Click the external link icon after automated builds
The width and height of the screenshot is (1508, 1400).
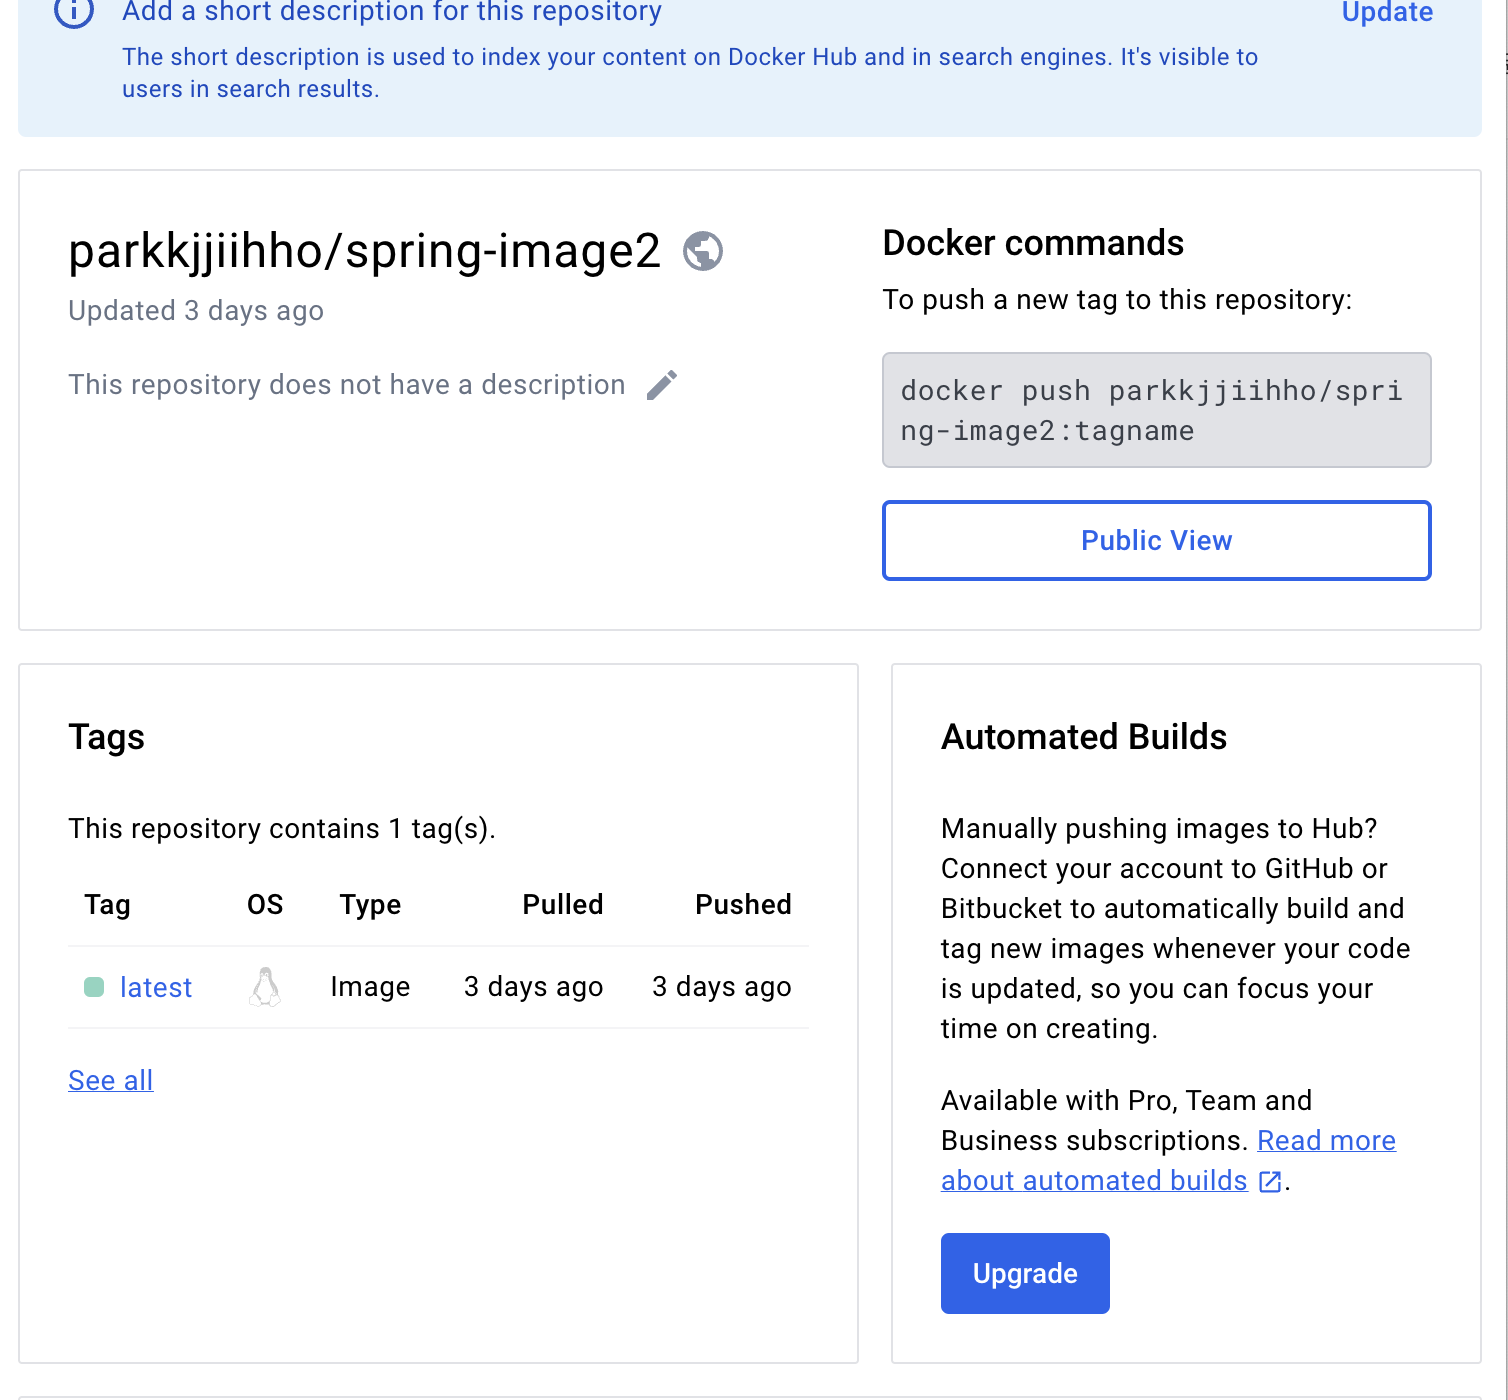[1270, 1182]
